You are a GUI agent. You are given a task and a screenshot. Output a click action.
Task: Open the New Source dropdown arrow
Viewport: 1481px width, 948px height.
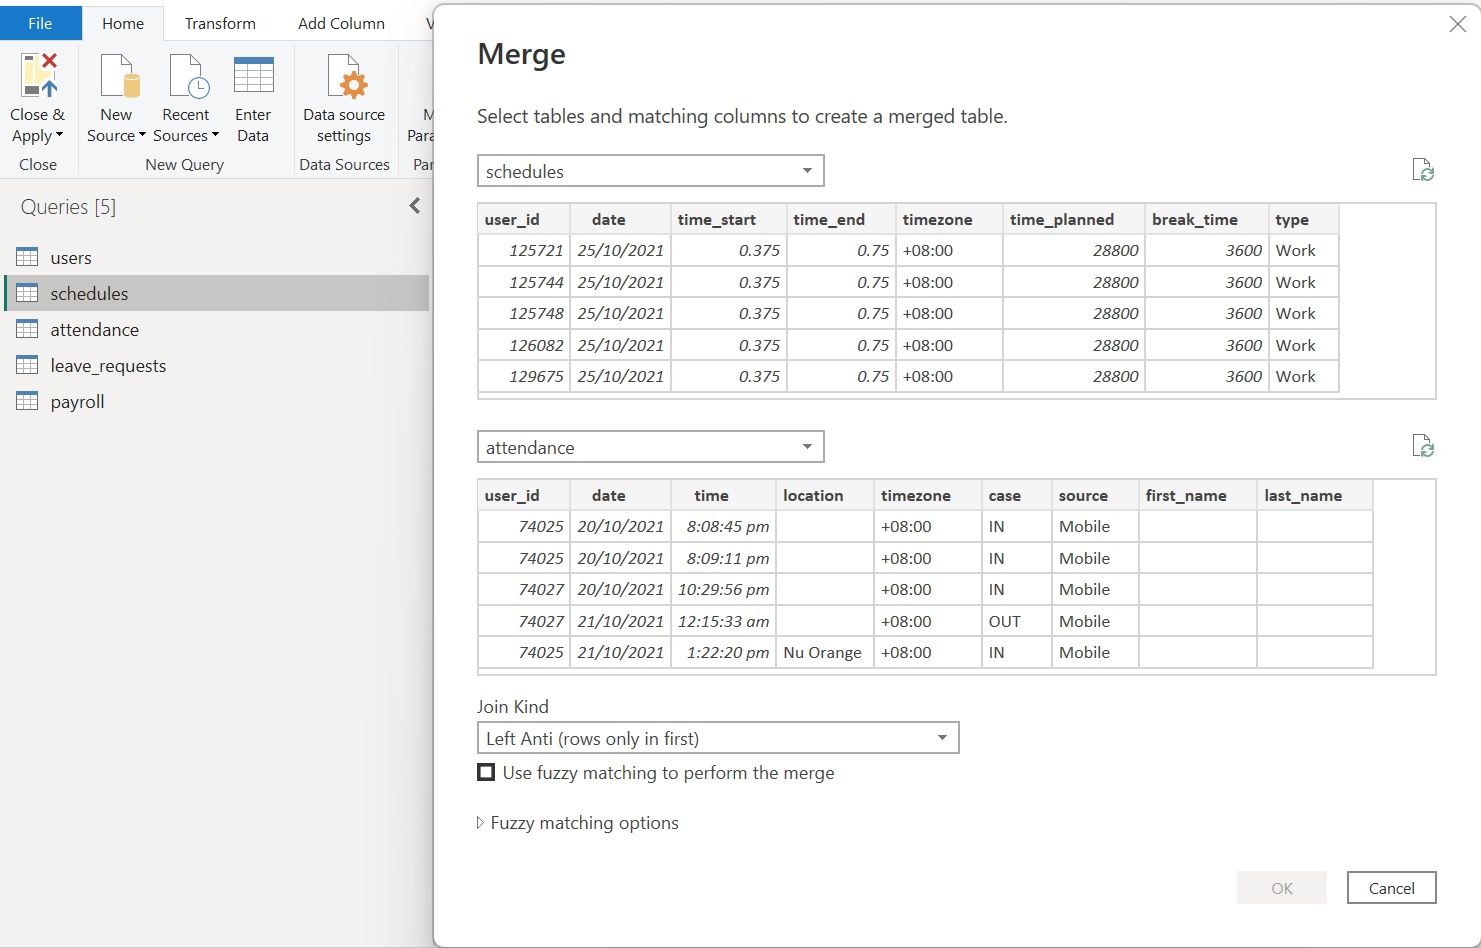142,136
